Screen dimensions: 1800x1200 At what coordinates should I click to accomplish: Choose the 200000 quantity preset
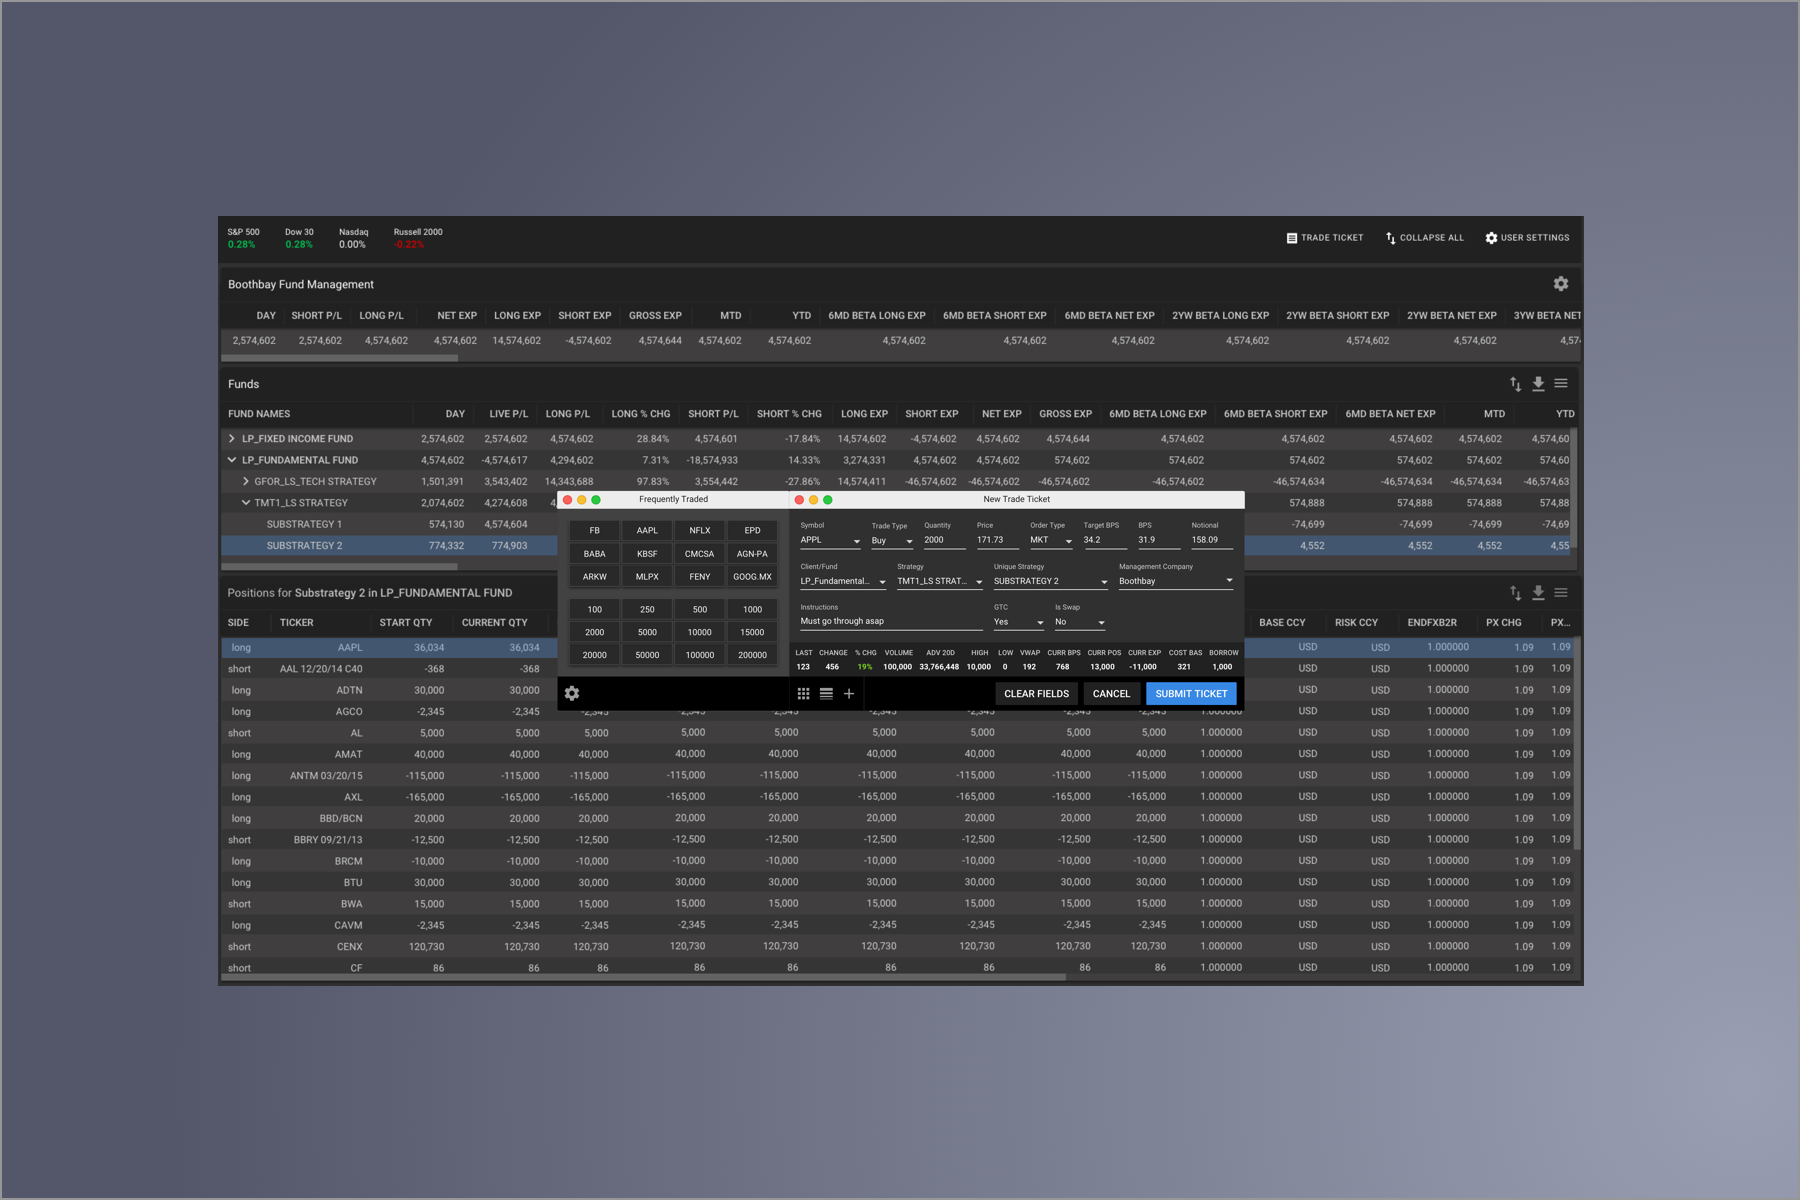click(752, 655)
